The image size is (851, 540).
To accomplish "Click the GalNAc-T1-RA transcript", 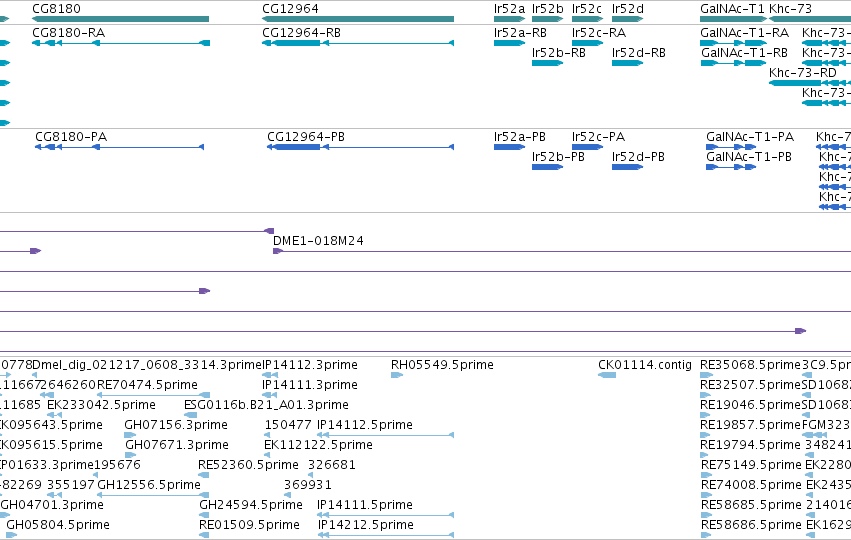I will [x=733, y=43].
